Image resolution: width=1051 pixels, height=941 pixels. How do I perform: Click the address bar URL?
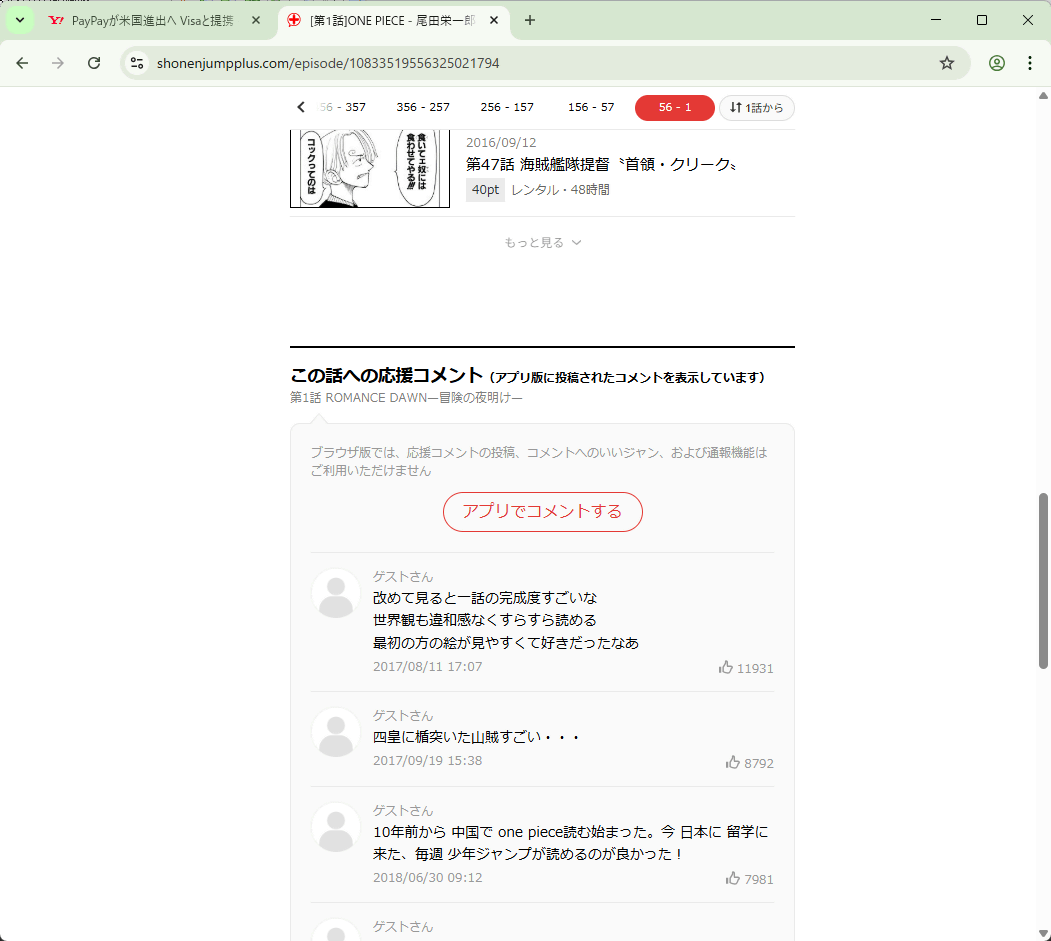(x=328, y=63)
